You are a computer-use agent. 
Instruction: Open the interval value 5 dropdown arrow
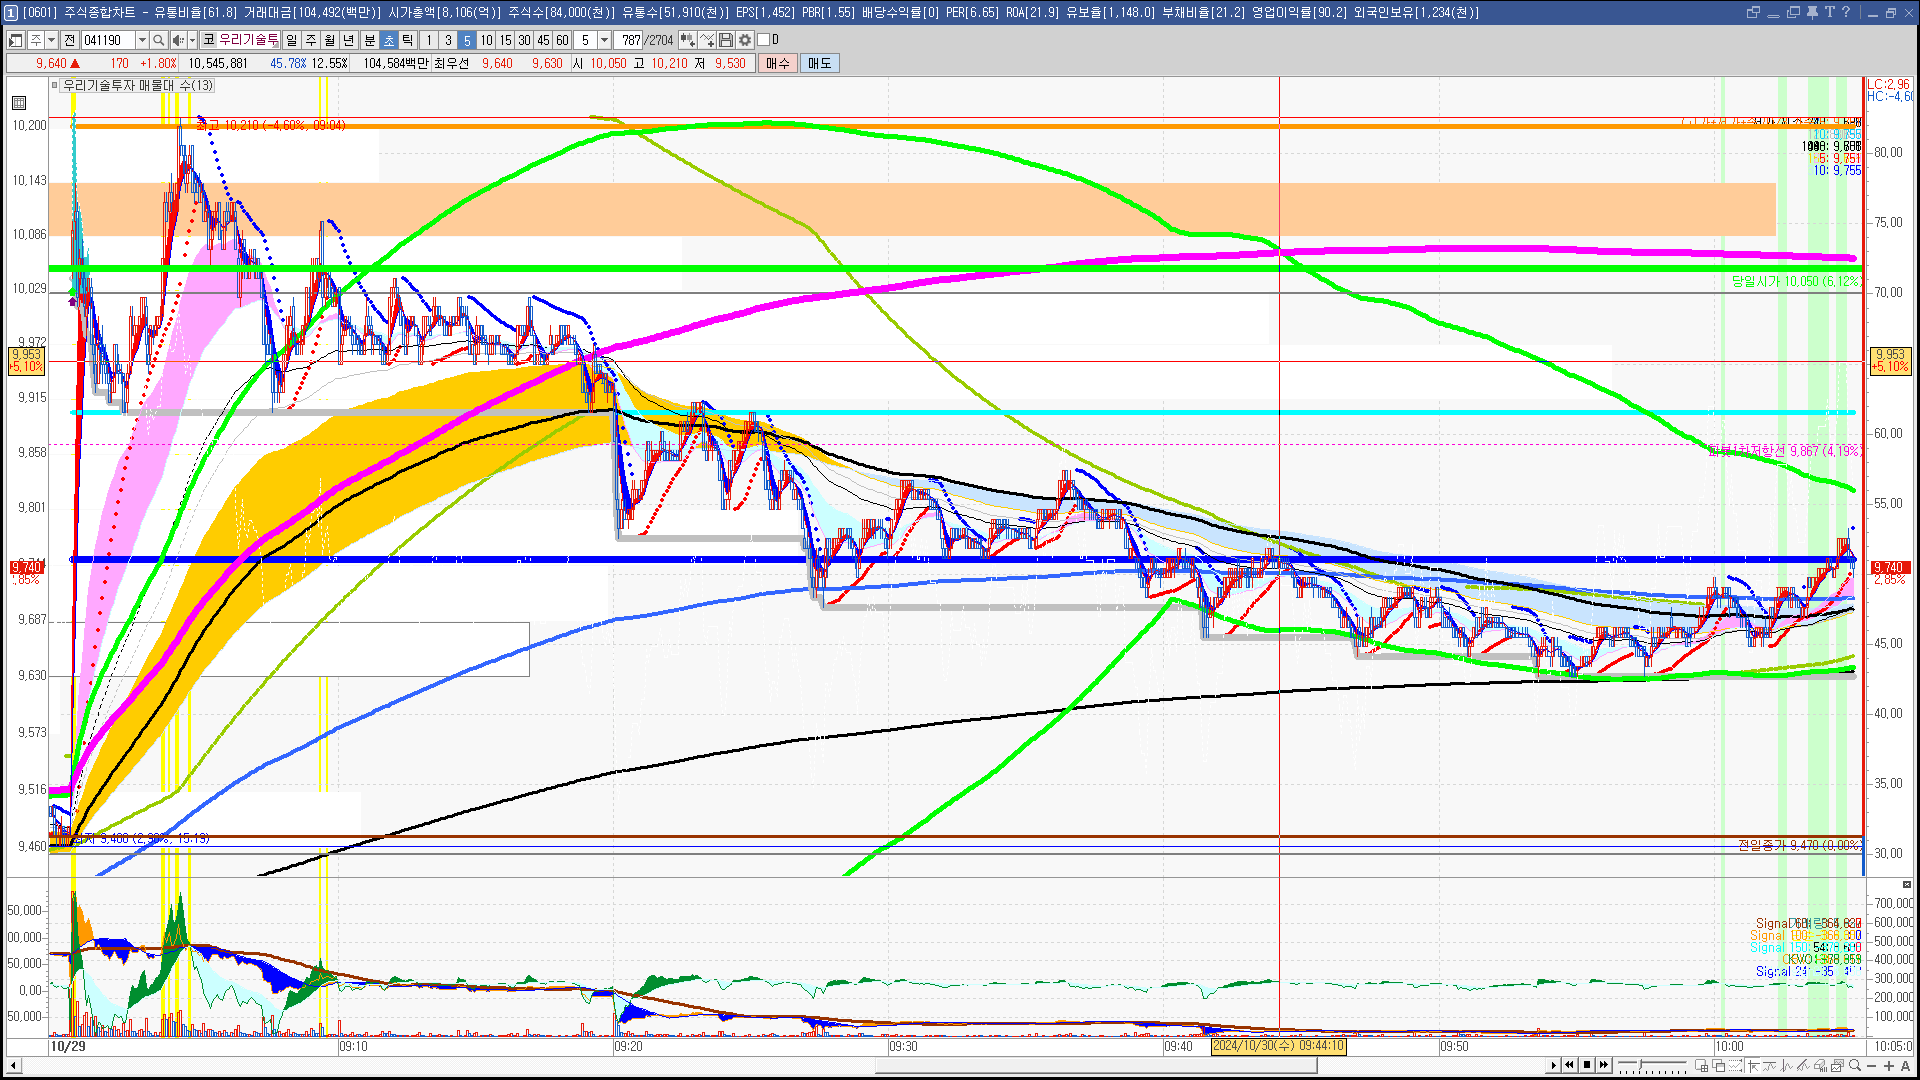[604, 40]
